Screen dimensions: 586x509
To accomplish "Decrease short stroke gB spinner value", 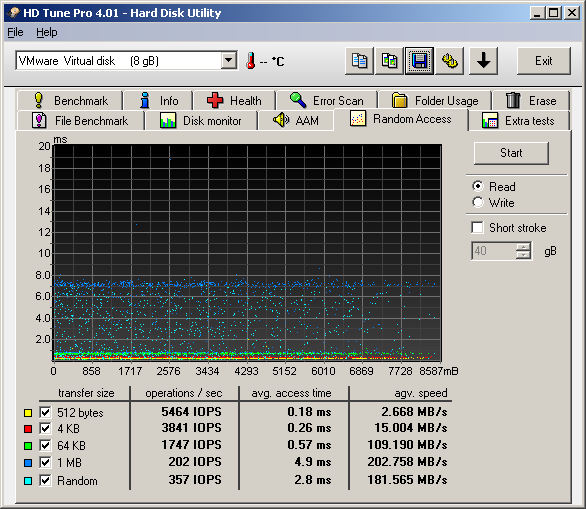I will [x=523, y=254].
